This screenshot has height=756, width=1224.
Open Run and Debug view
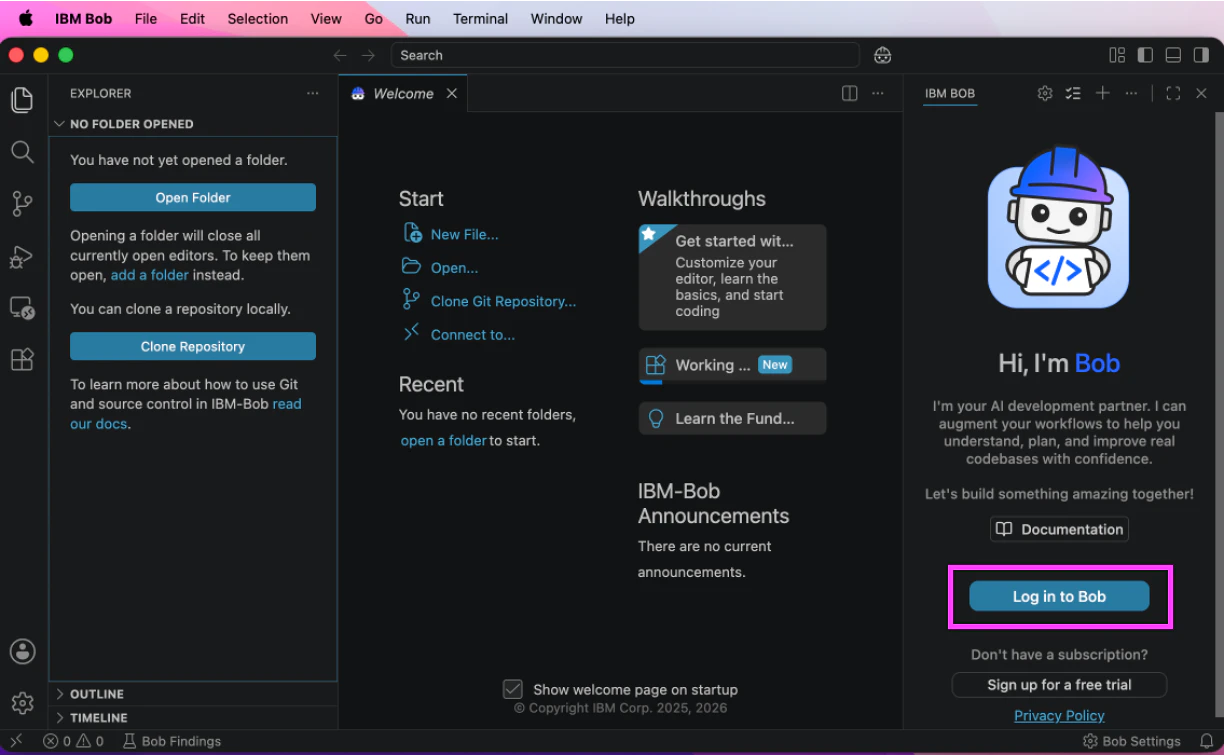pyautogui.click(x=22, y=257)
